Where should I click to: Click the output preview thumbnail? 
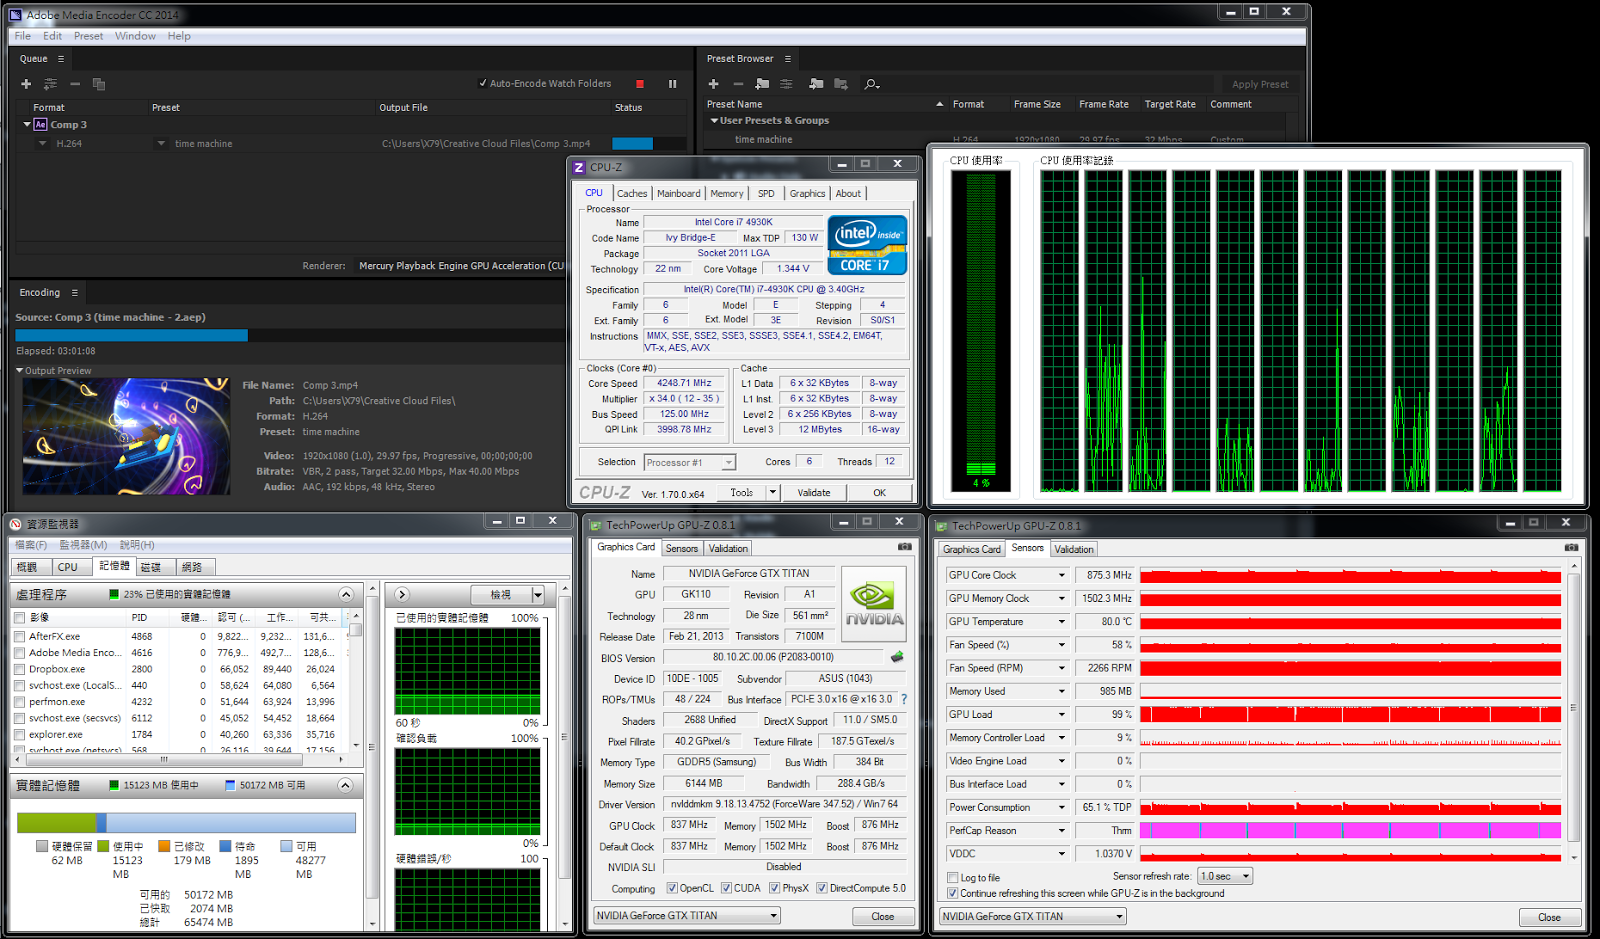(126, 436)
